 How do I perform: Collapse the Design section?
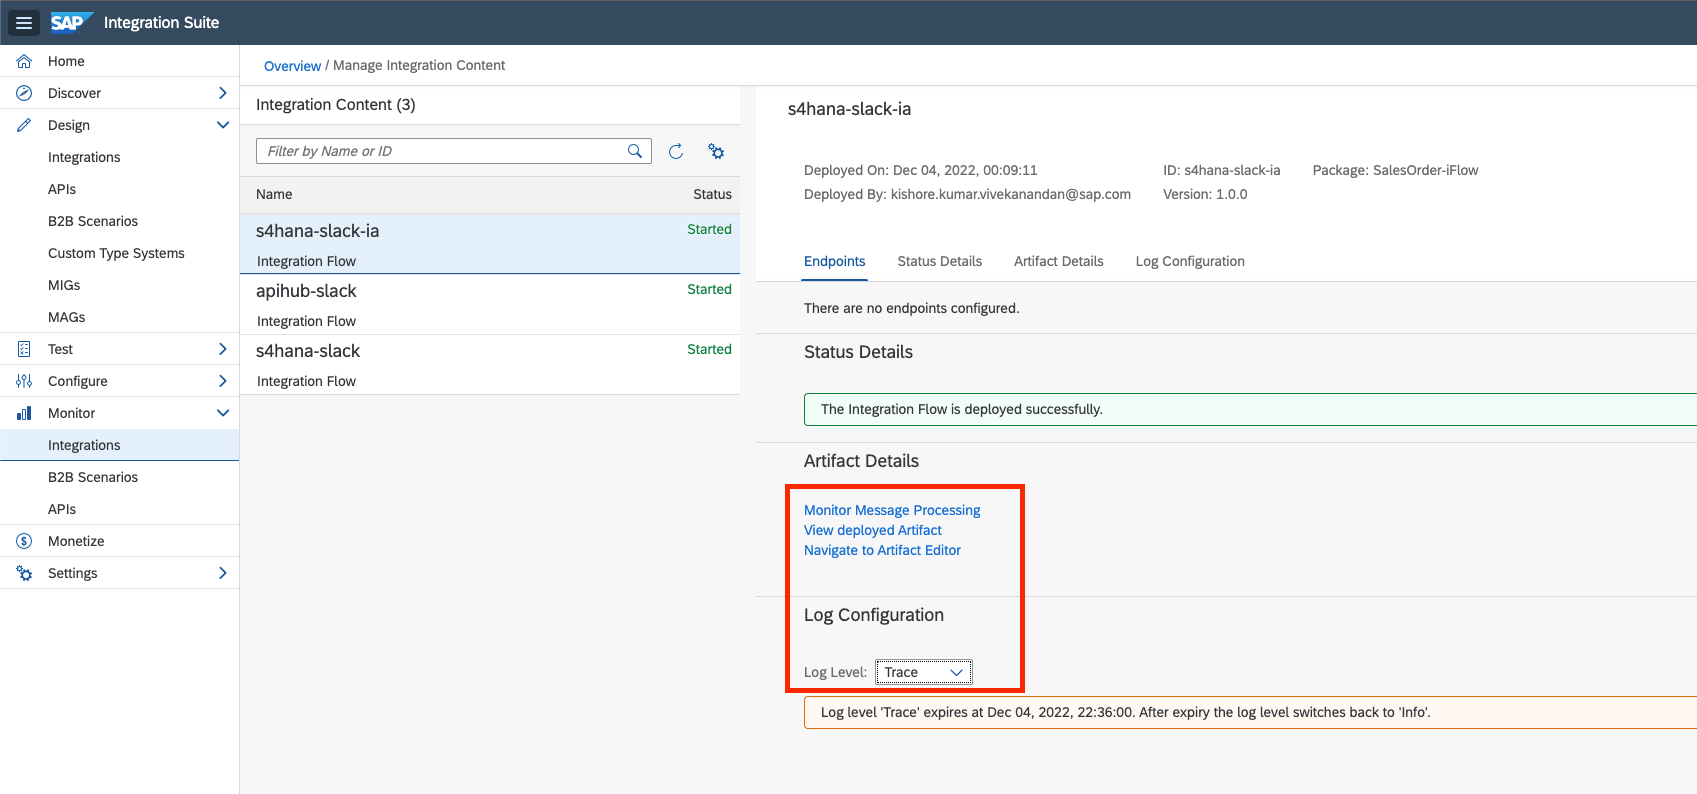(x=222, y=125)
